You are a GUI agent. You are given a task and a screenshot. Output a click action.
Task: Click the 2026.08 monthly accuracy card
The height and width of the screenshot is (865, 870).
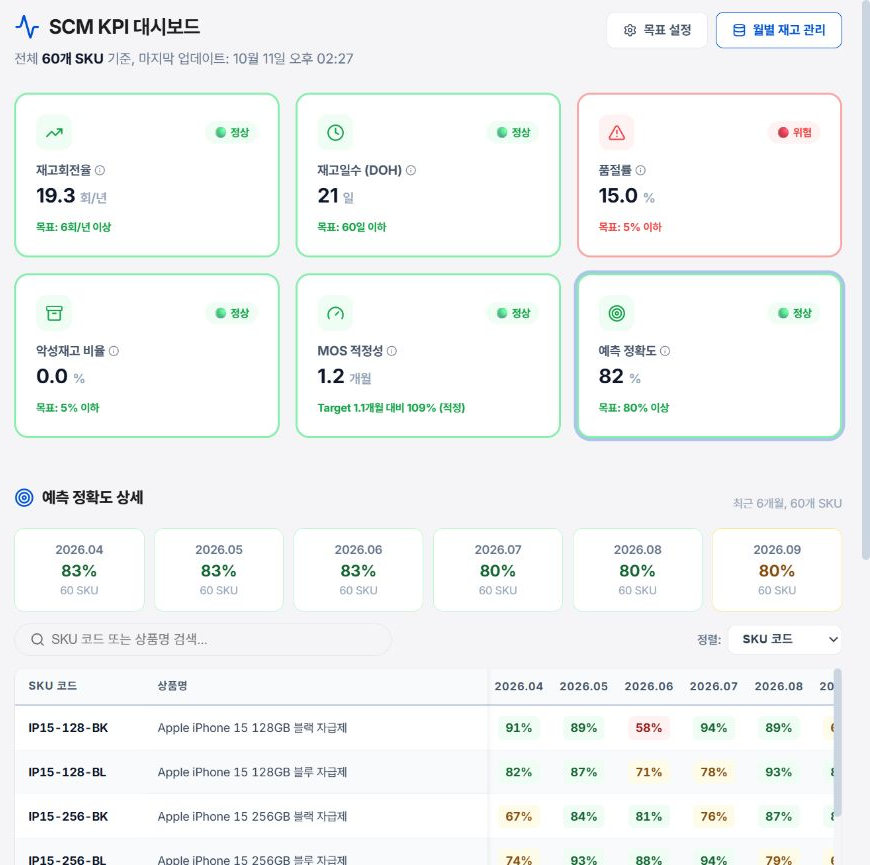(638, 570)
